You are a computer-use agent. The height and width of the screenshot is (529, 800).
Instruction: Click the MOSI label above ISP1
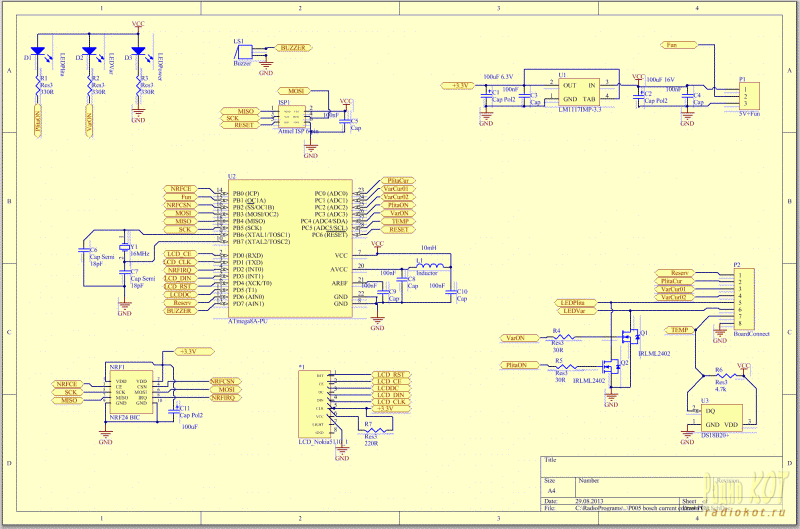(294, 91)
